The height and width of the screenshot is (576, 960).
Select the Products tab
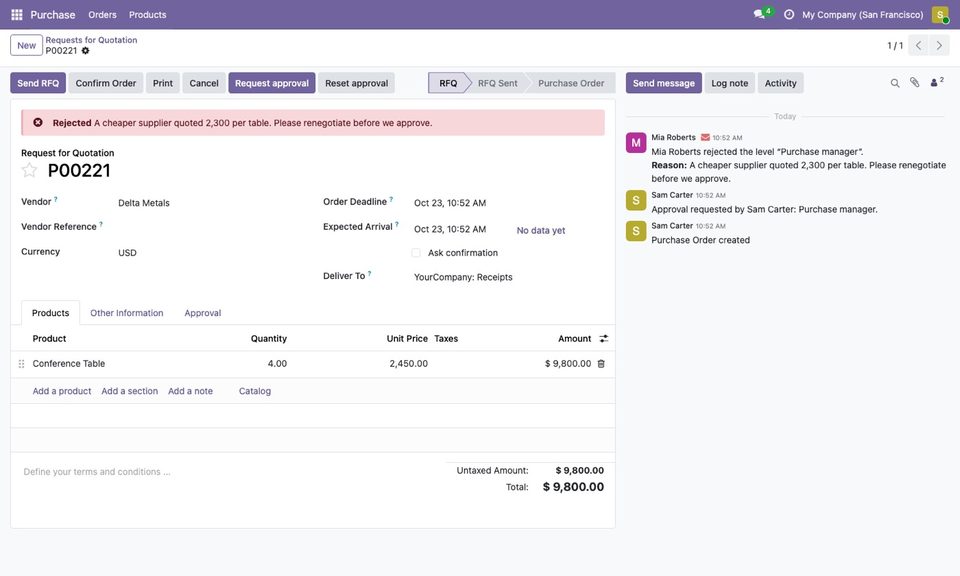pos(50,313)
